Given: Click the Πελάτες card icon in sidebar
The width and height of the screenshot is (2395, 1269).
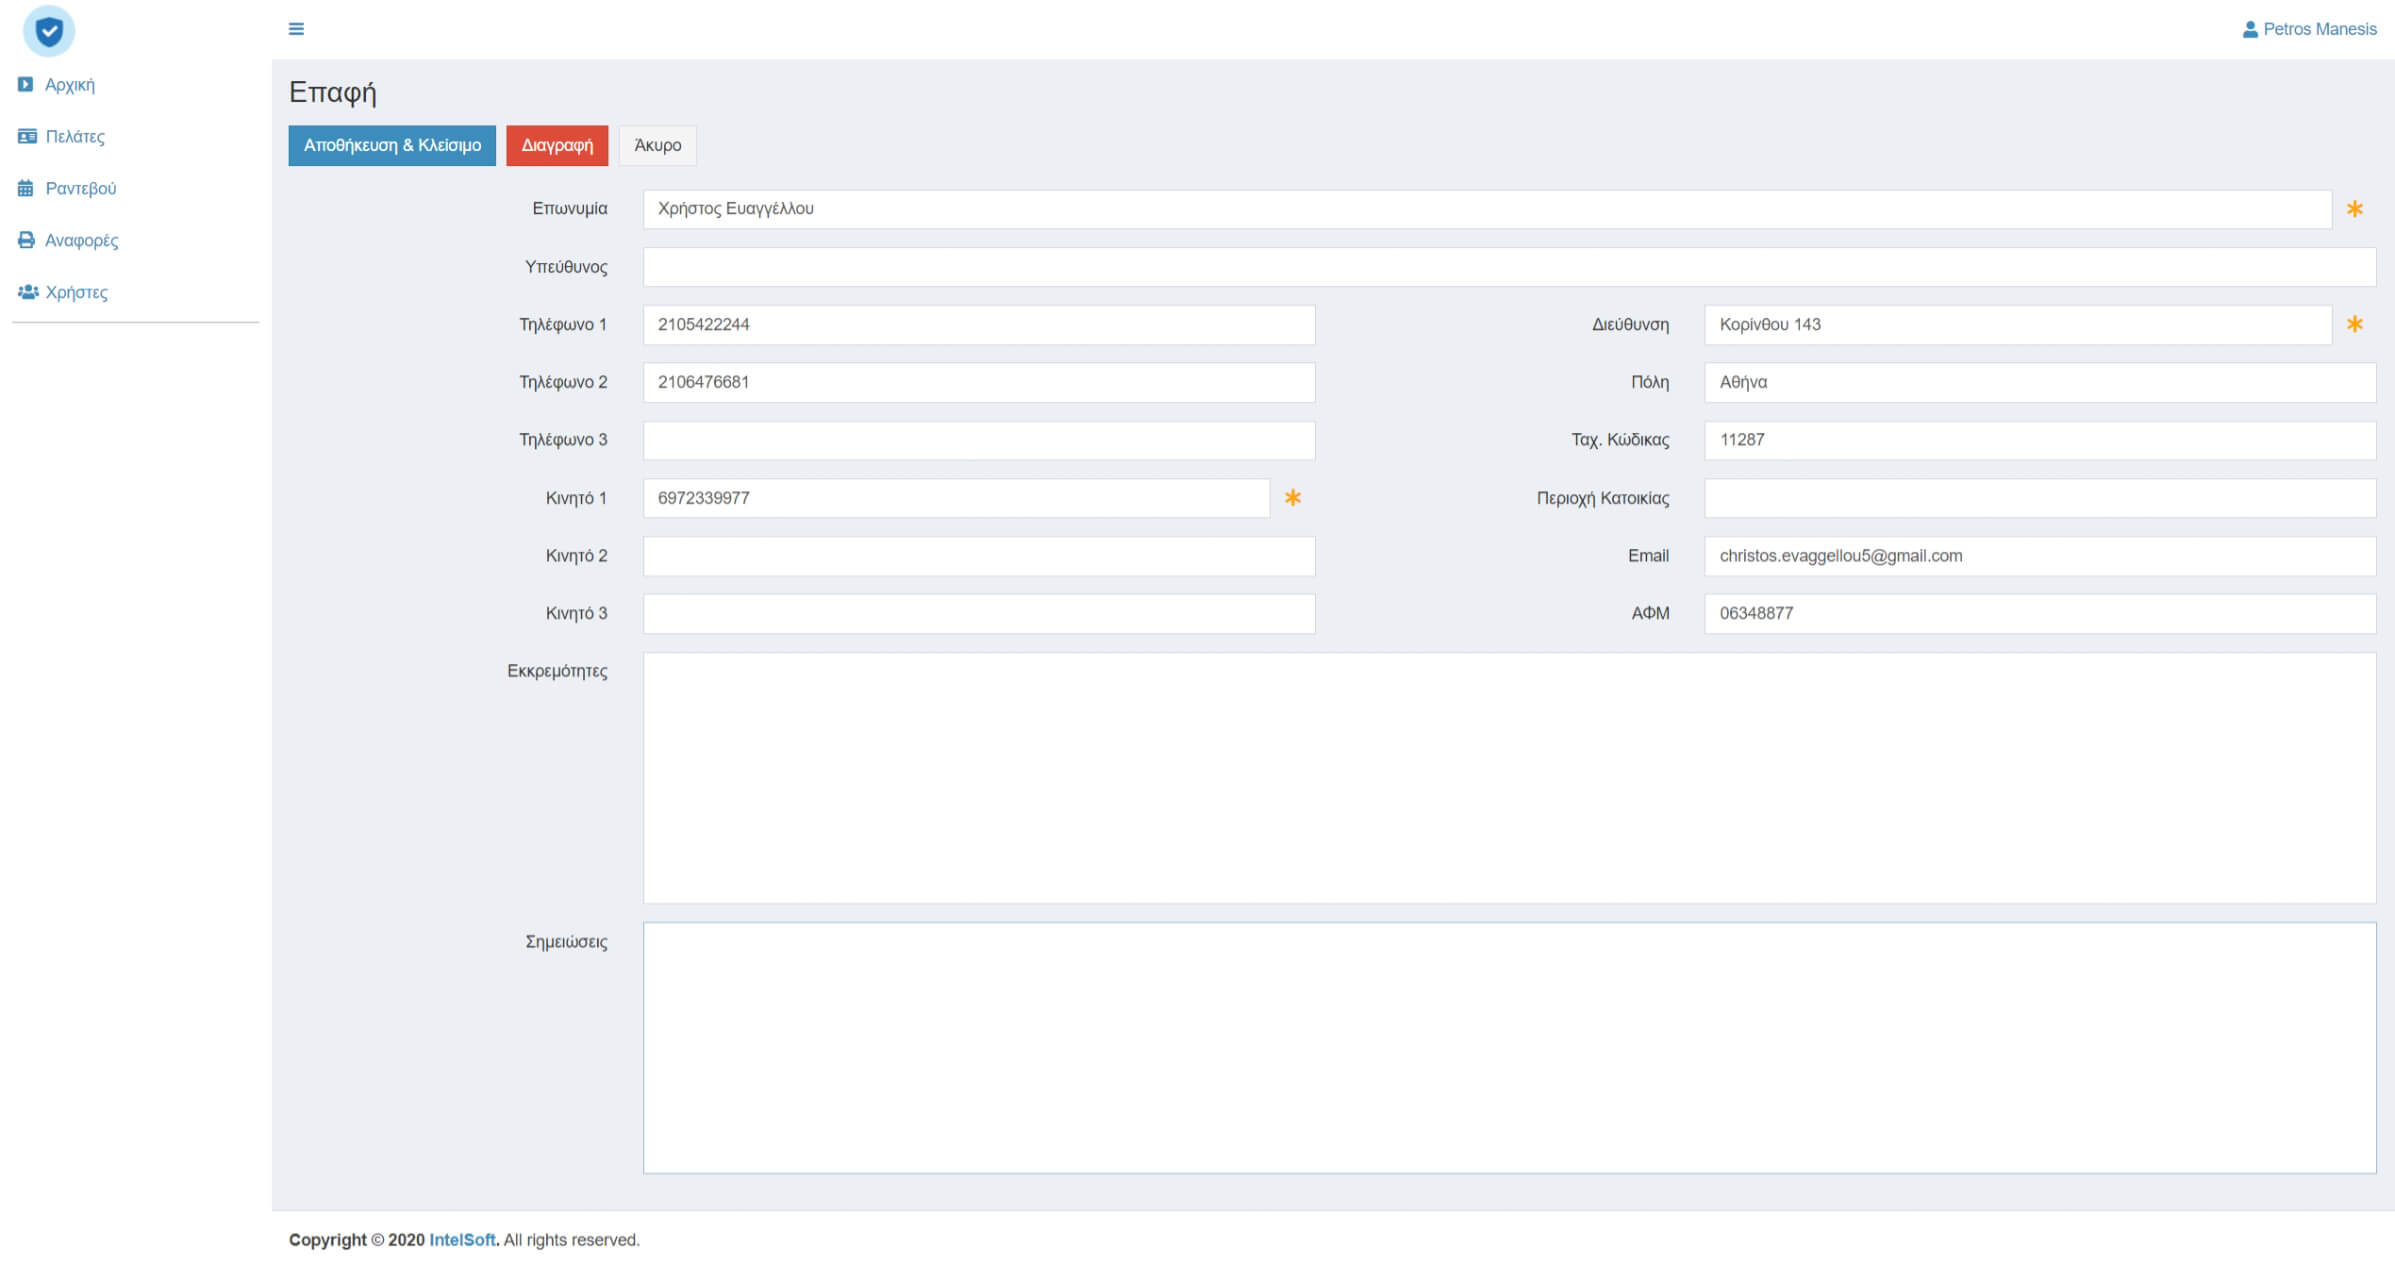Looking at the screenshot, I should [x=27, y=137].
